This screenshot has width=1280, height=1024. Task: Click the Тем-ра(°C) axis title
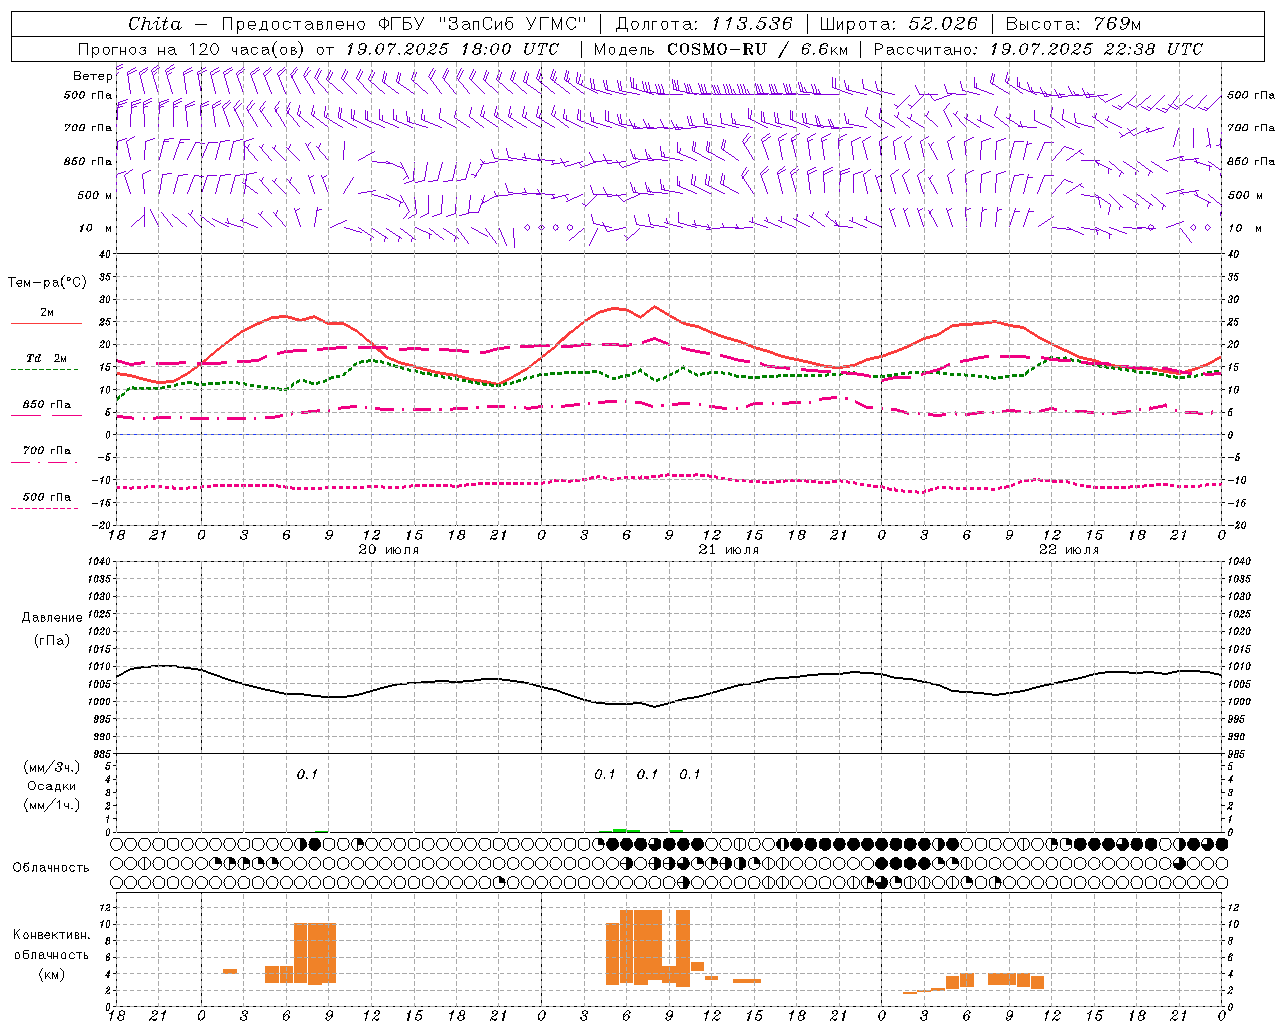[47, 283]
